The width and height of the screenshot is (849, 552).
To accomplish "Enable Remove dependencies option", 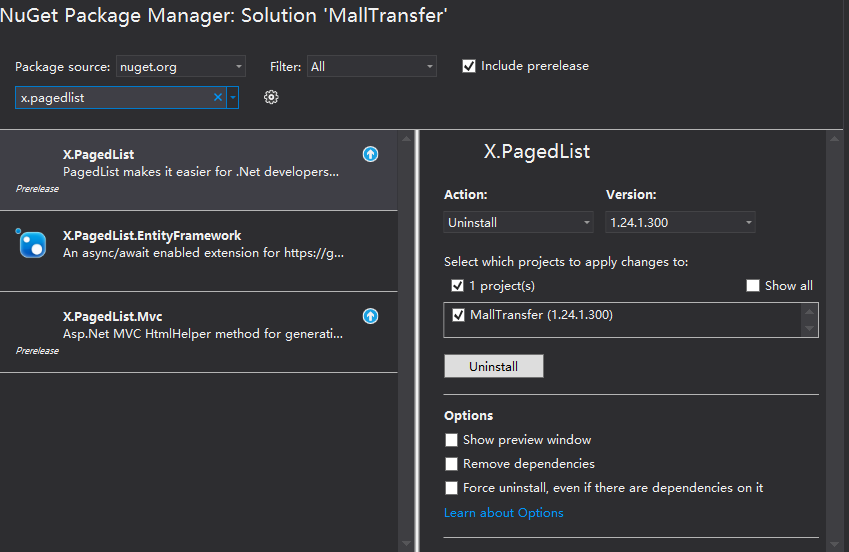I will click(451, 464).
